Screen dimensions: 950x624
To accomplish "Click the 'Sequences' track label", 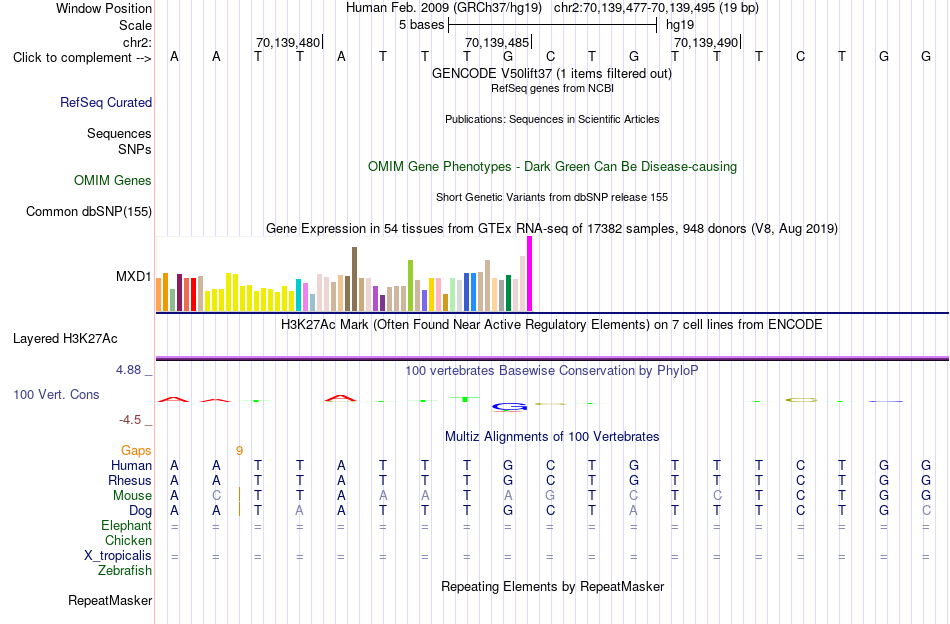I will point(119,133).
